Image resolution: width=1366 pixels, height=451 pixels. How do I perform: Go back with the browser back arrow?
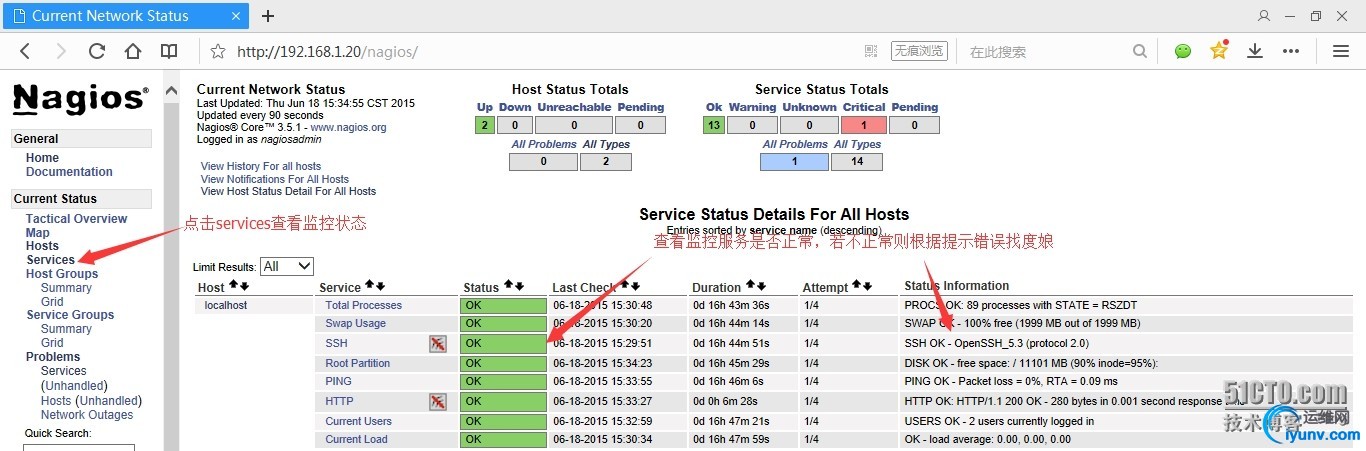point(26,51)
